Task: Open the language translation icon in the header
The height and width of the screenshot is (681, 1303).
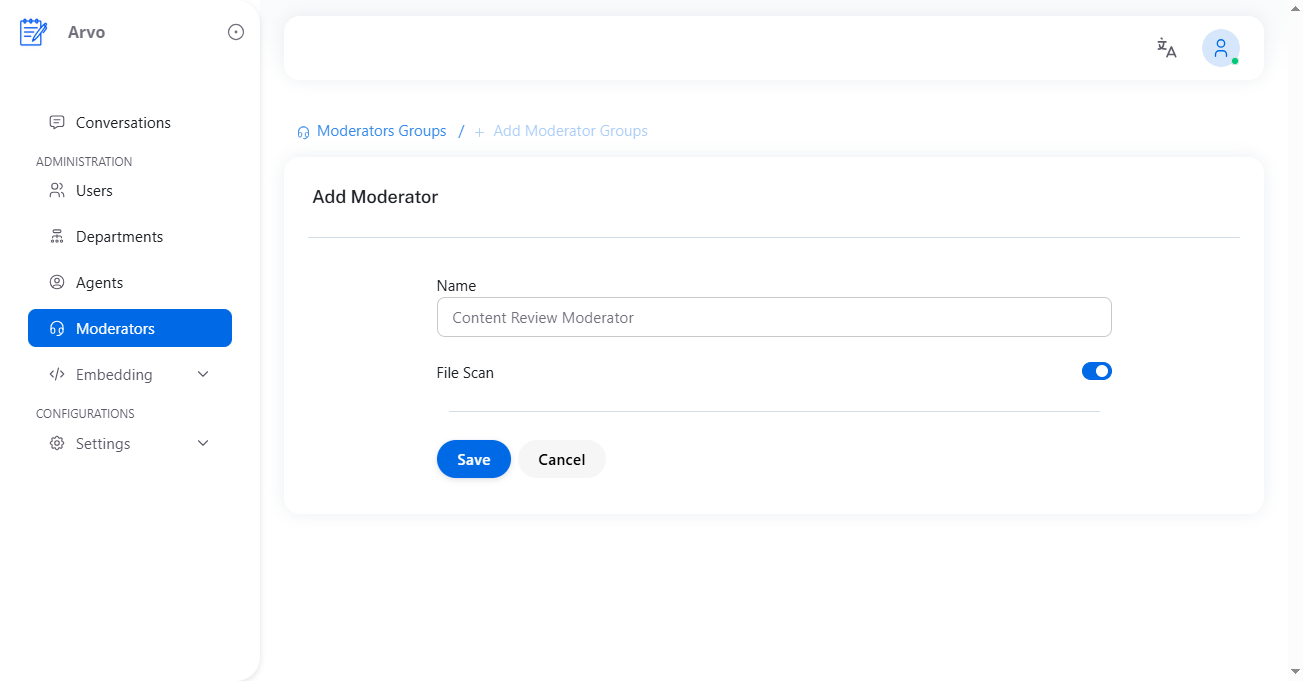Action: (1166, 47)
